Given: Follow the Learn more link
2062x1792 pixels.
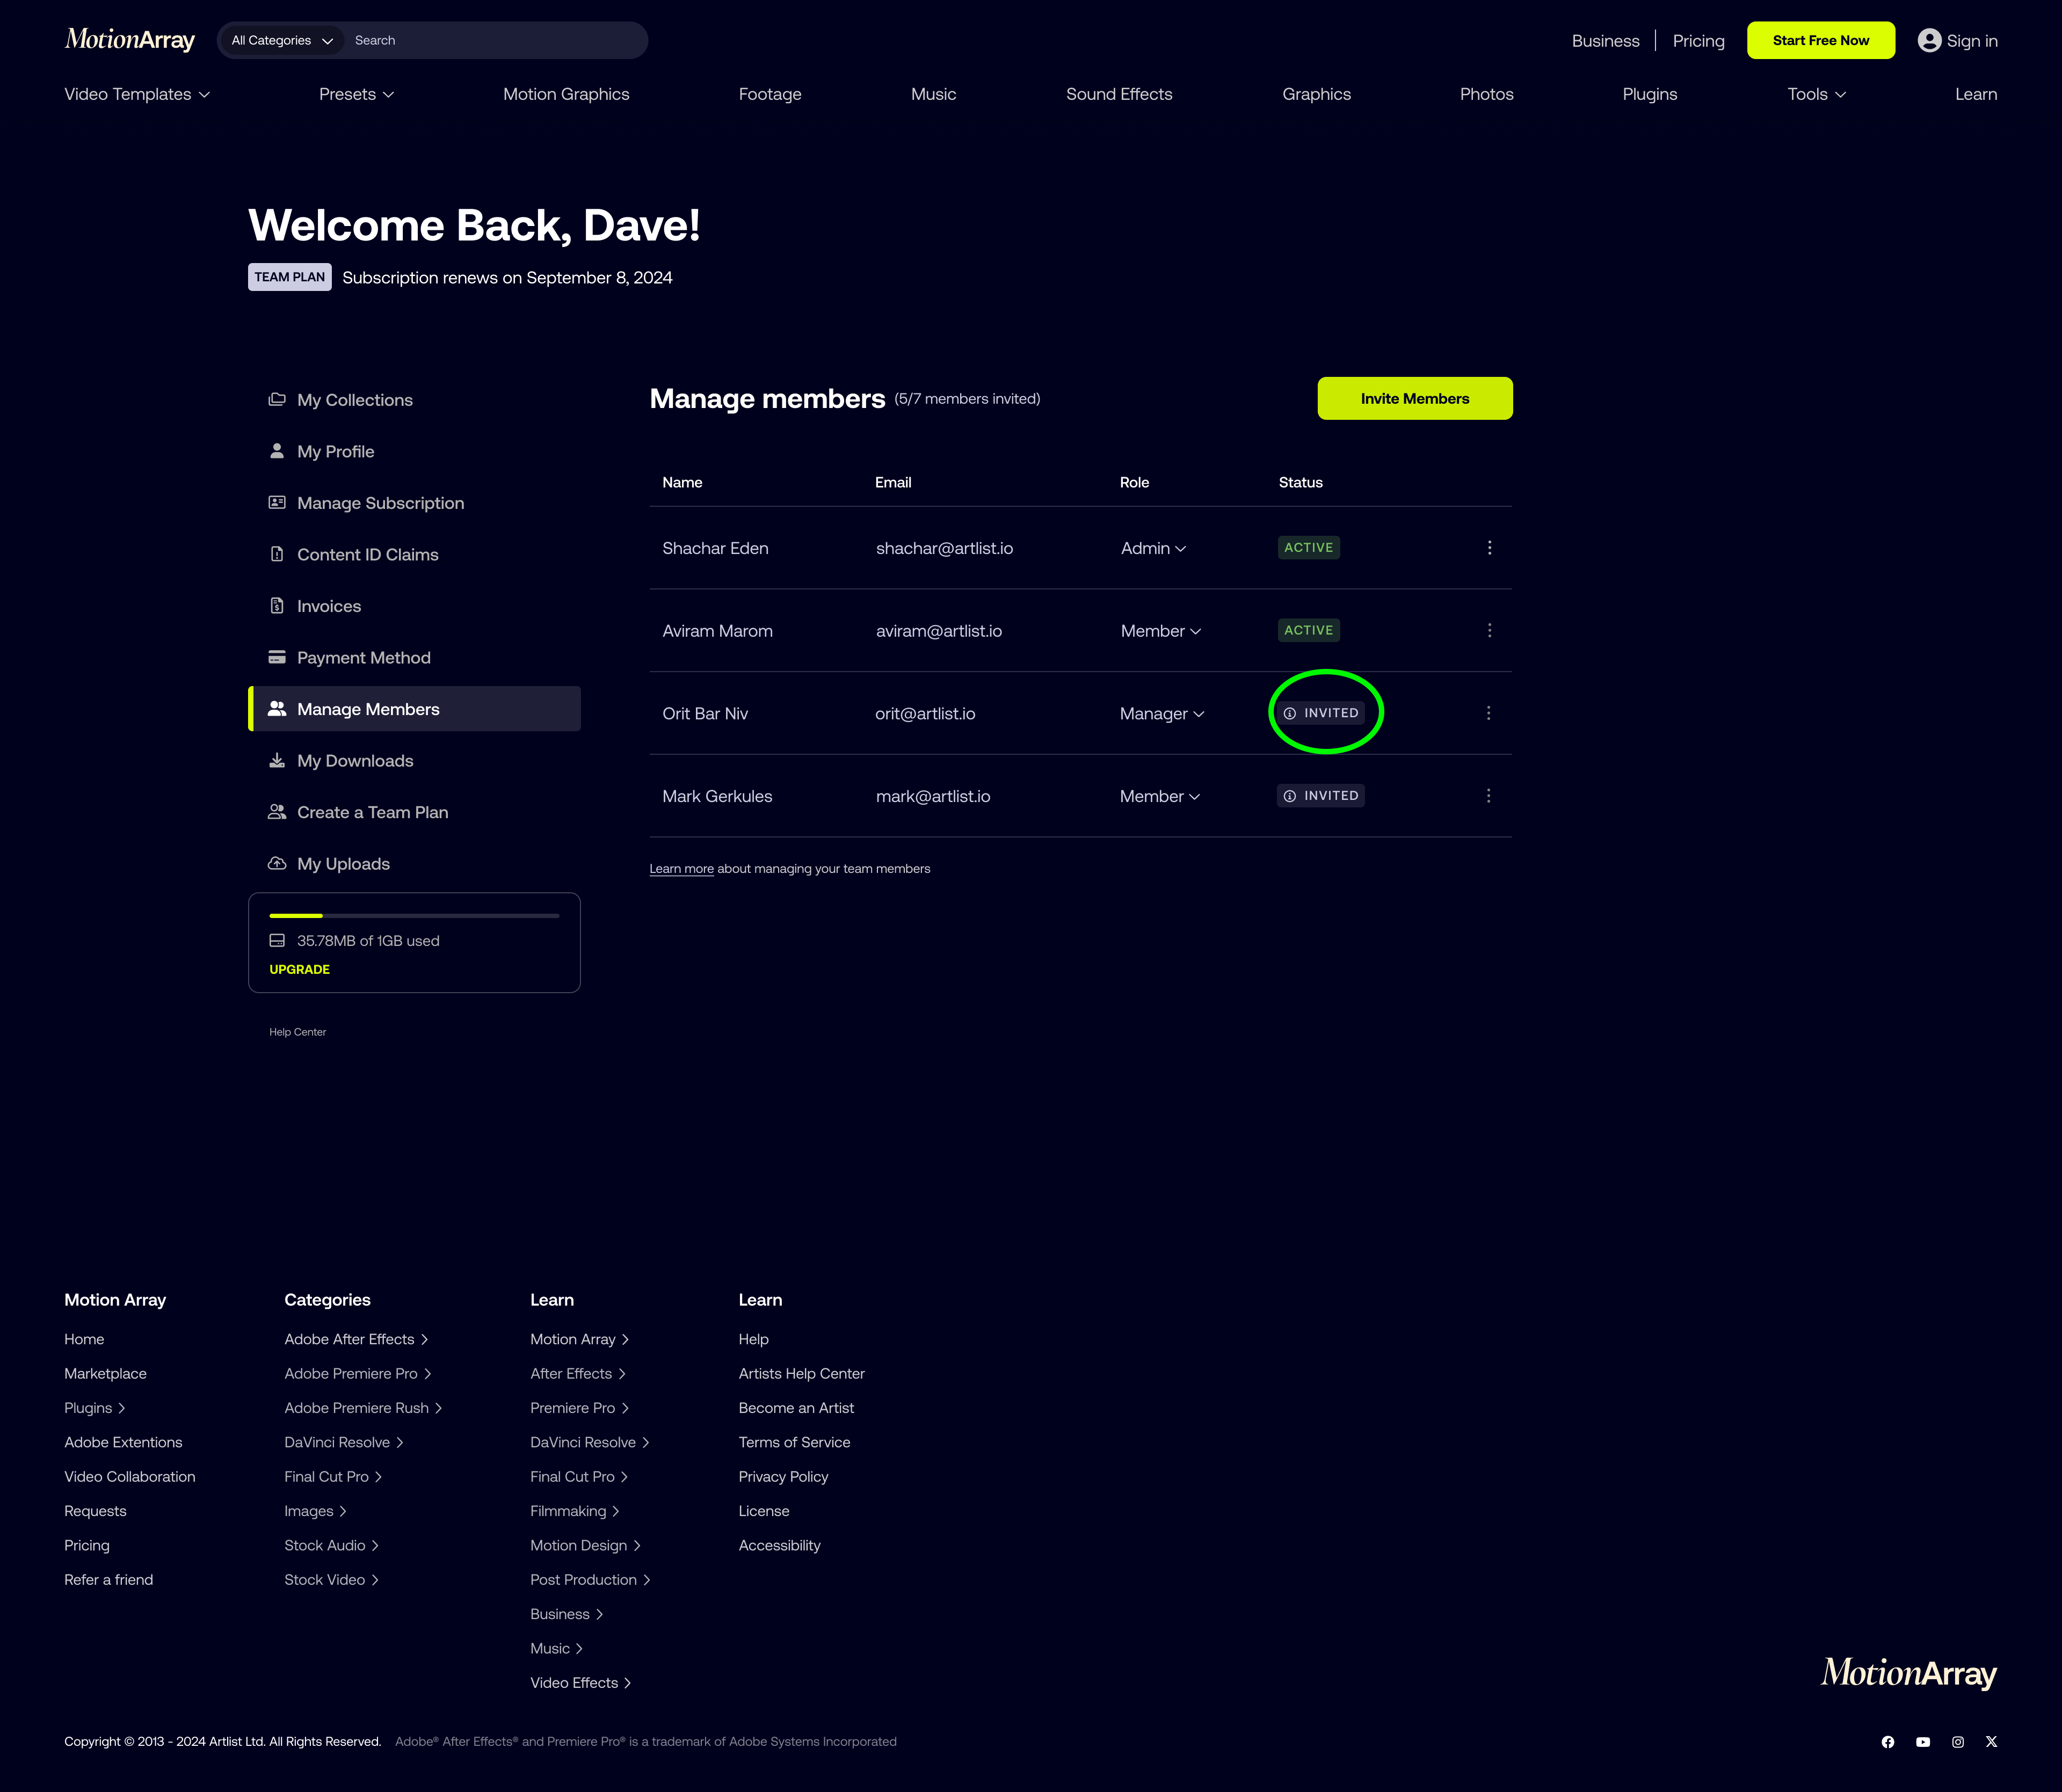Looking at the screenshot, I should (x=681, y=869).
